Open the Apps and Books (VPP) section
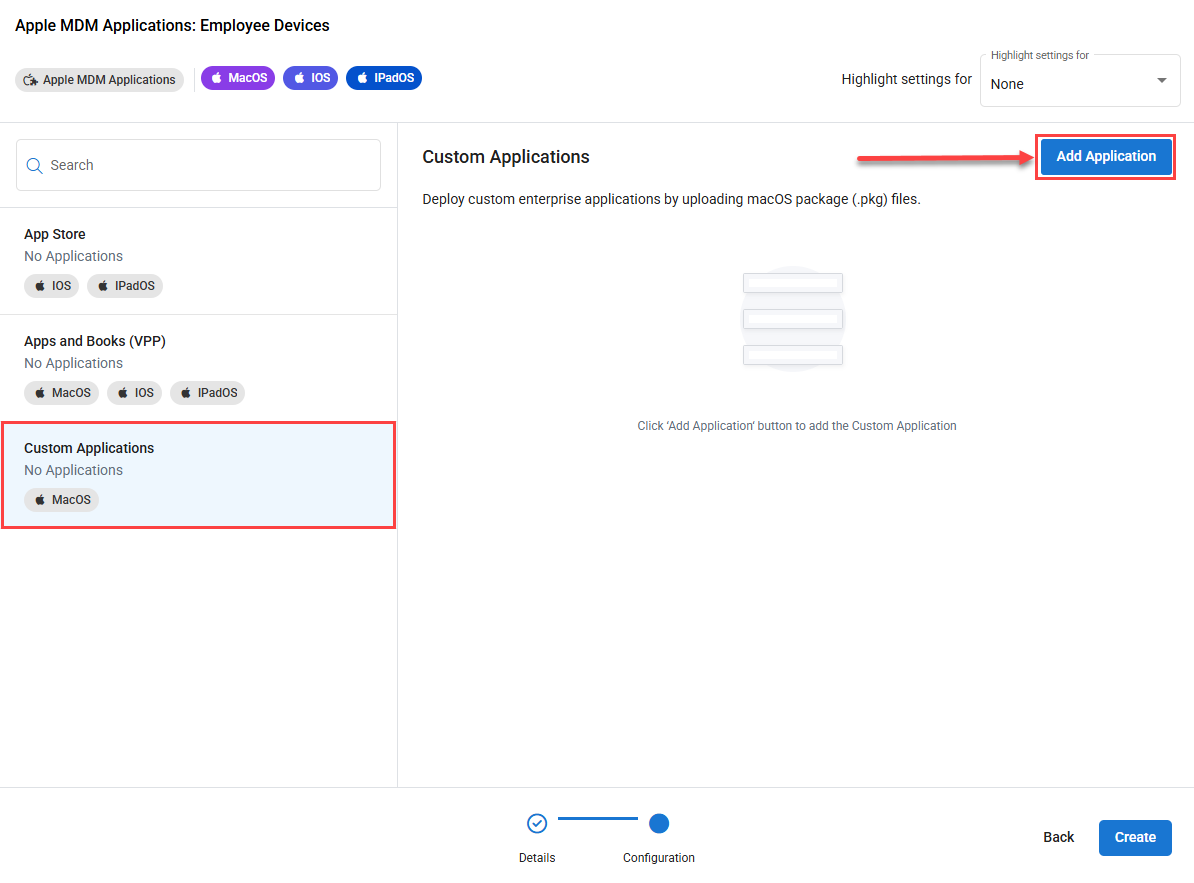The image size is (1194, 883). (199, 368)
